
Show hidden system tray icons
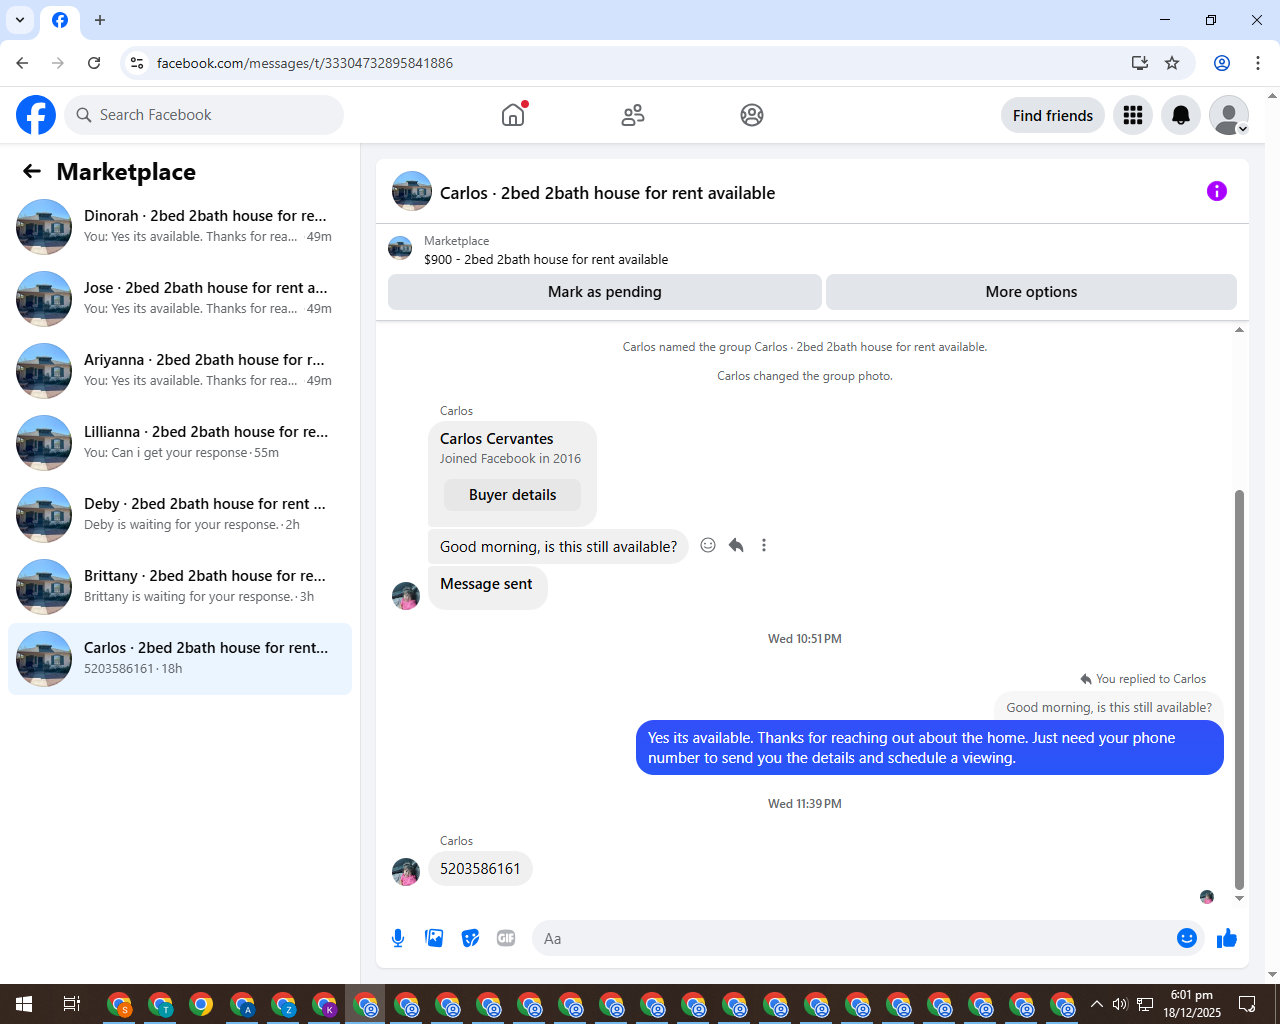pyautogui.click(x=1097, y=1004)
